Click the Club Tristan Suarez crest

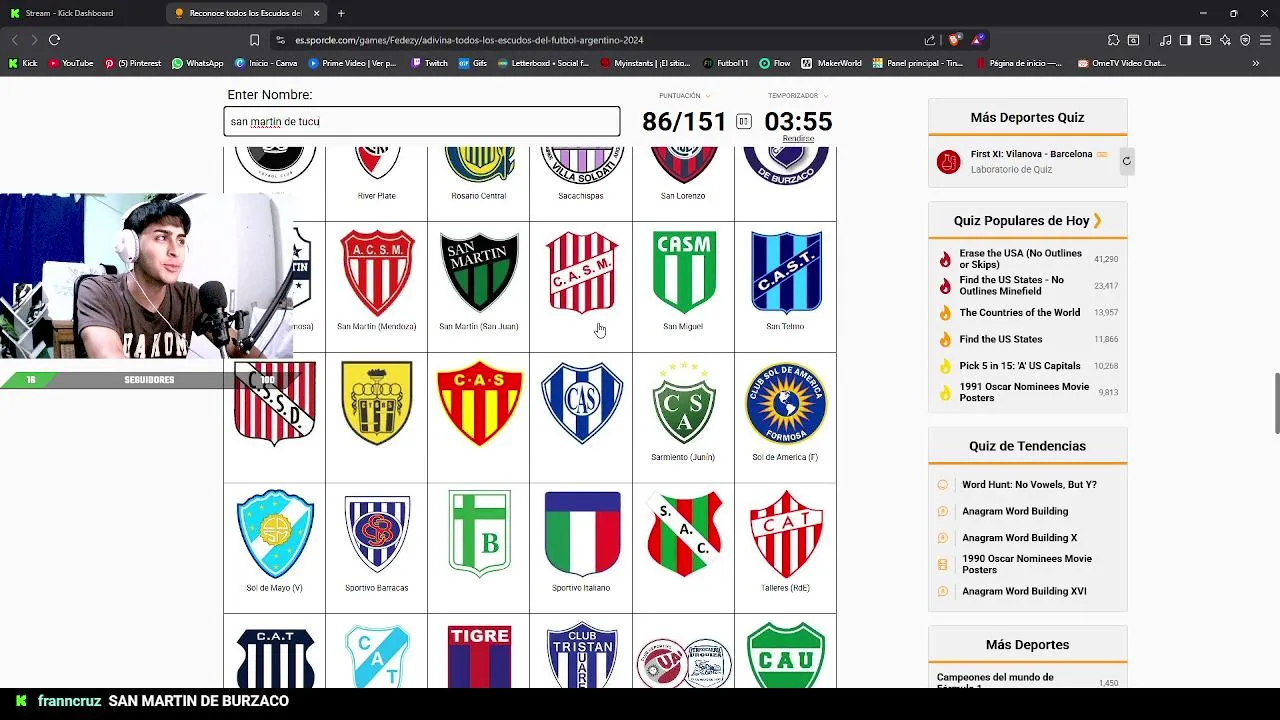click(x=582, y=655)
